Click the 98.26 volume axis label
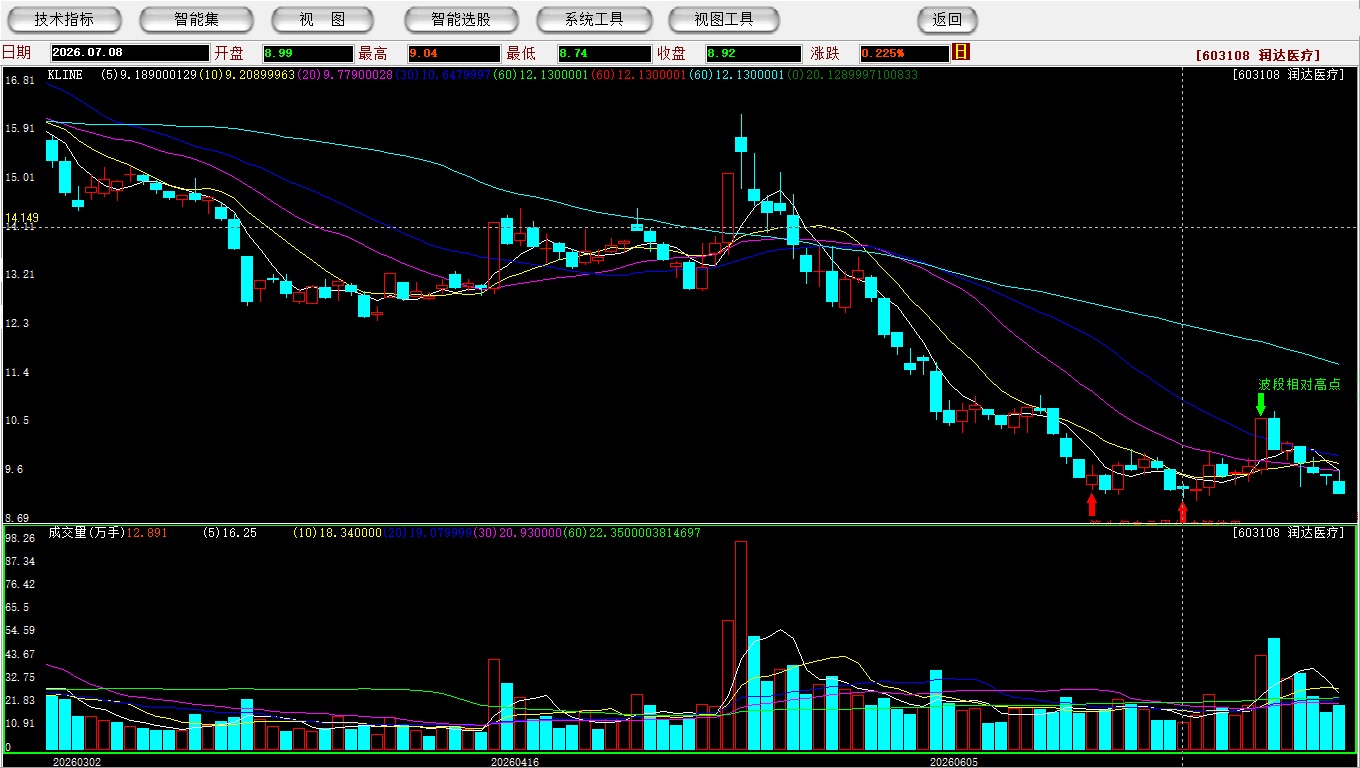1360x768 pixels. click(20, 538)
